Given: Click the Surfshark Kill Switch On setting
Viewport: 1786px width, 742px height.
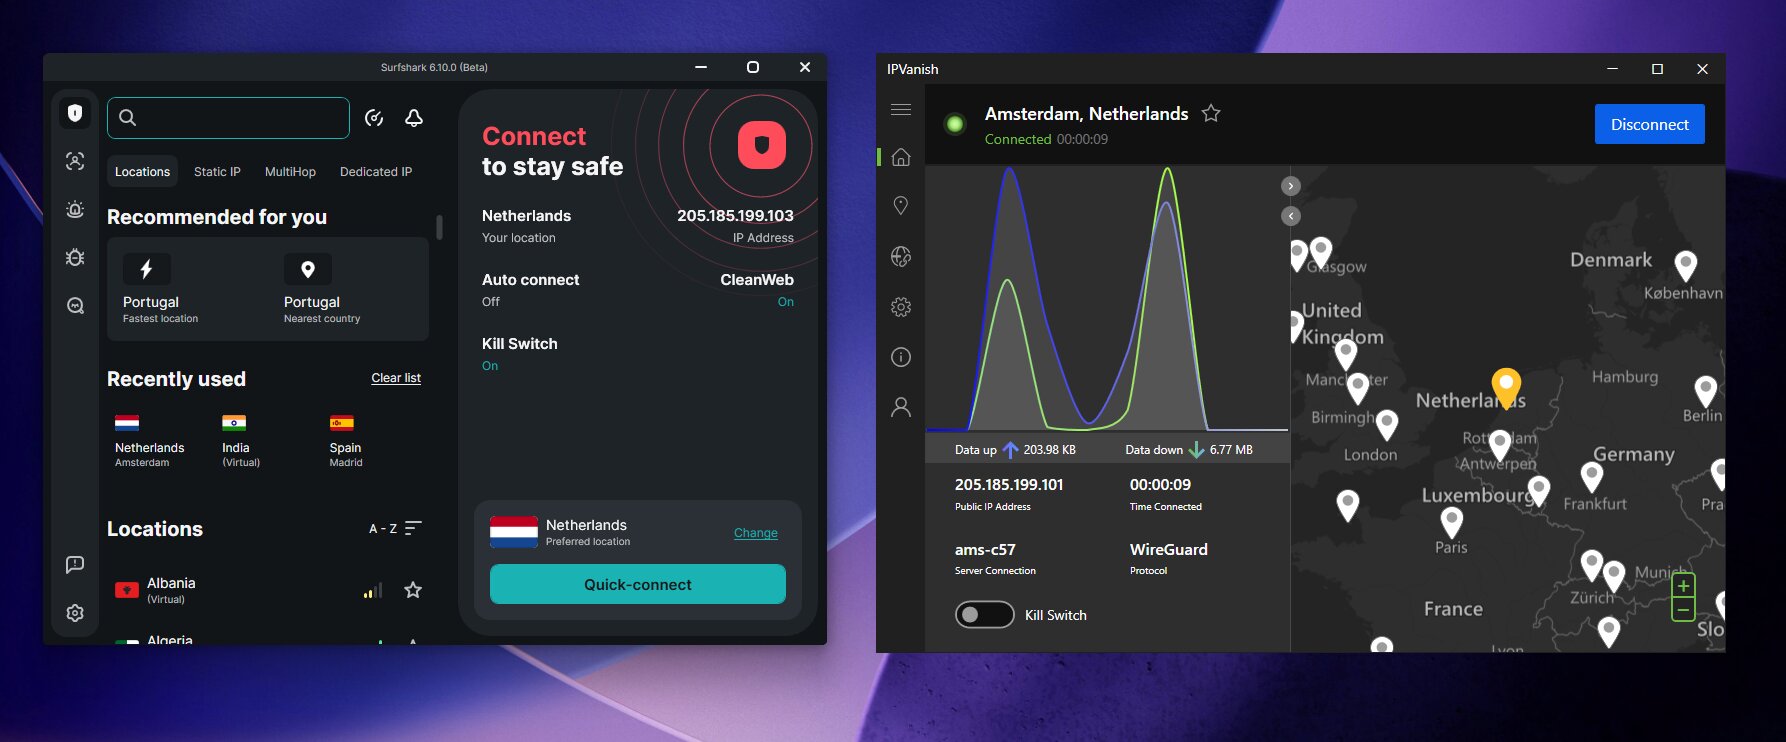Looking at the screenshot, I should [520, 353].
